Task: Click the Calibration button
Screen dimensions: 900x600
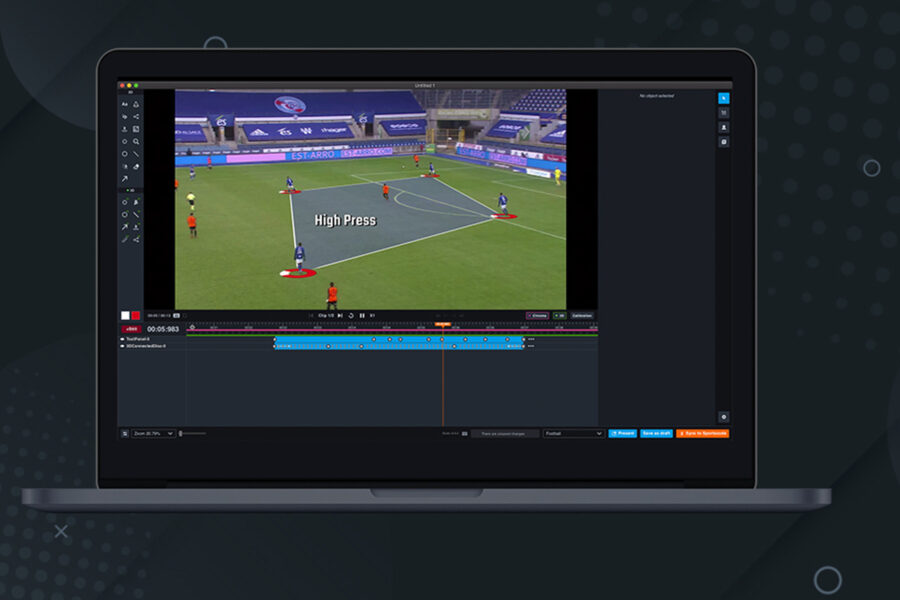Action: pos(582,316)
